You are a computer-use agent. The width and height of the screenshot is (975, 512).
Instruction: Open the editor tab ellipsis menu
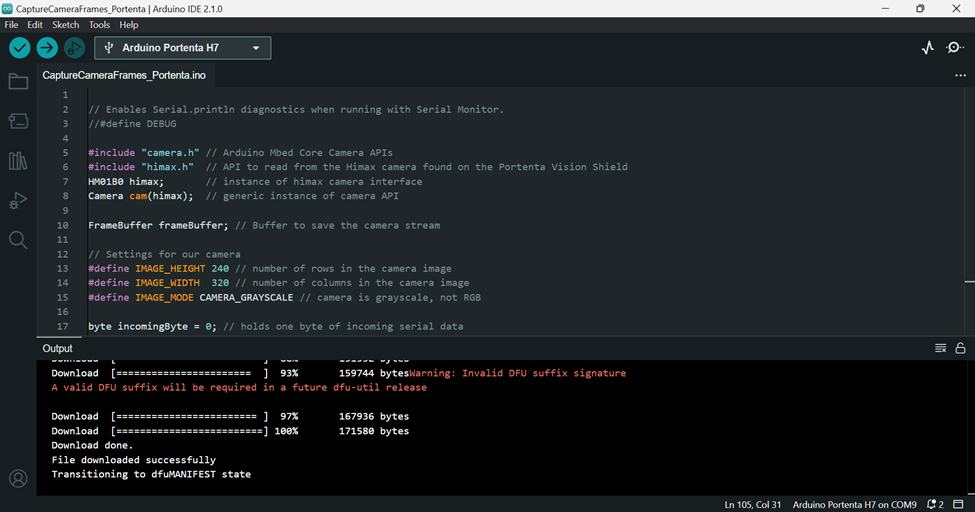[960, 75]
